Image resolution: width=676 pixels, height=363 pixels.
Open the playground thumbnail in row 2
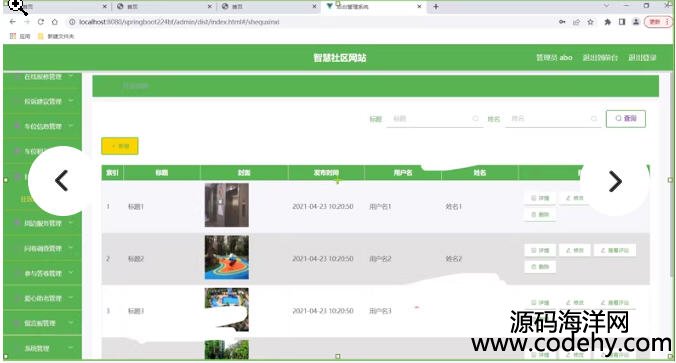pyautogui.click(x=227, y=257)
